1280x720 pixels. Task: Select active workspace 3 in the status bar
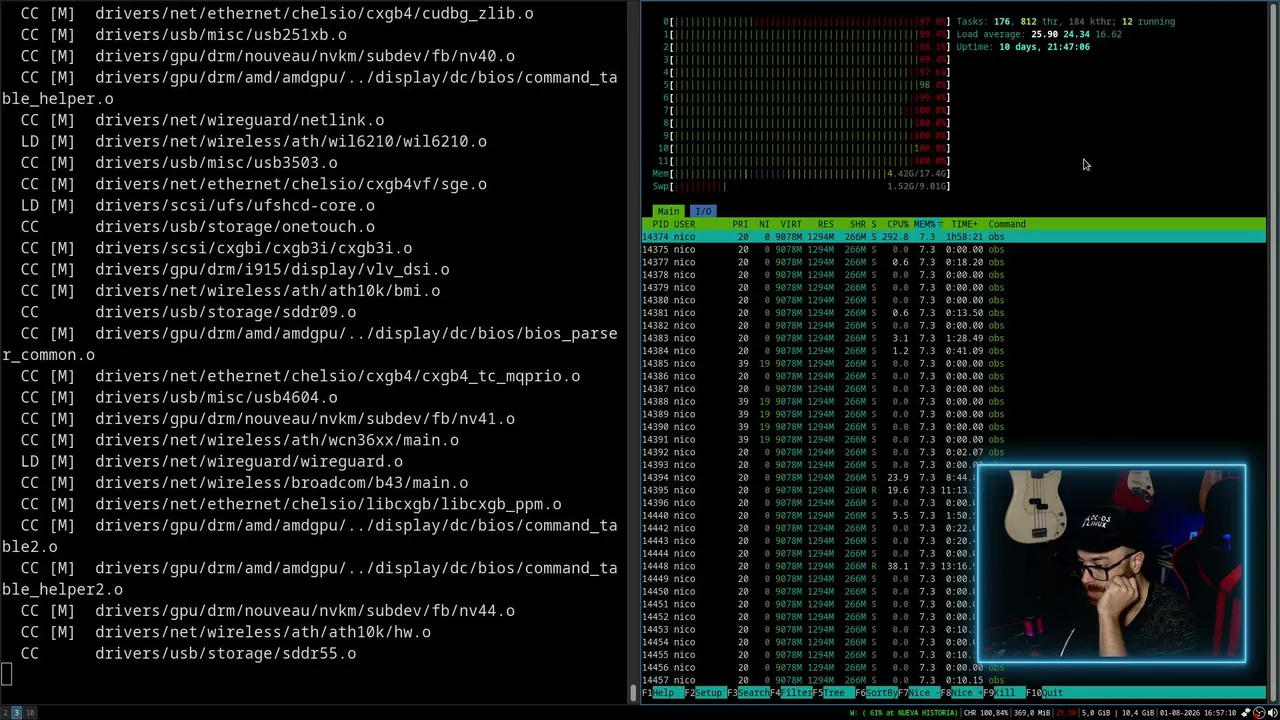pyautogui.click(x=16, y=713)
